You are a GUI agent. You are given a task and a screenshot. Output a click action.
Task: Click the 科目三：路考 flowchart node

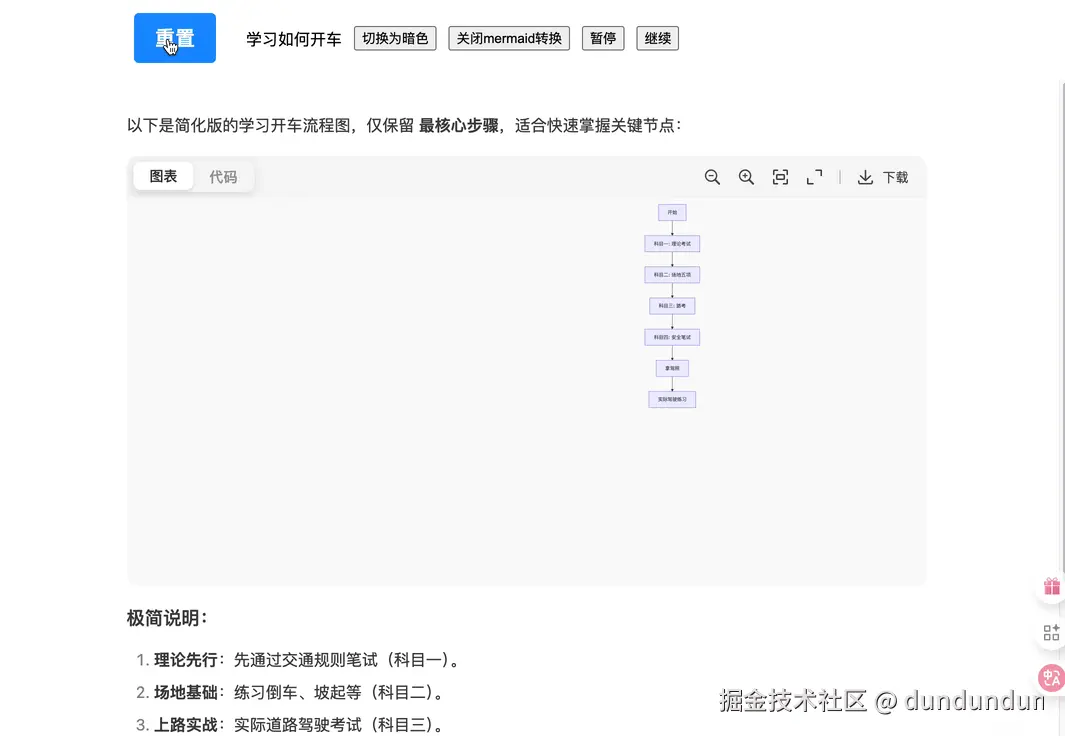point(672,306)
